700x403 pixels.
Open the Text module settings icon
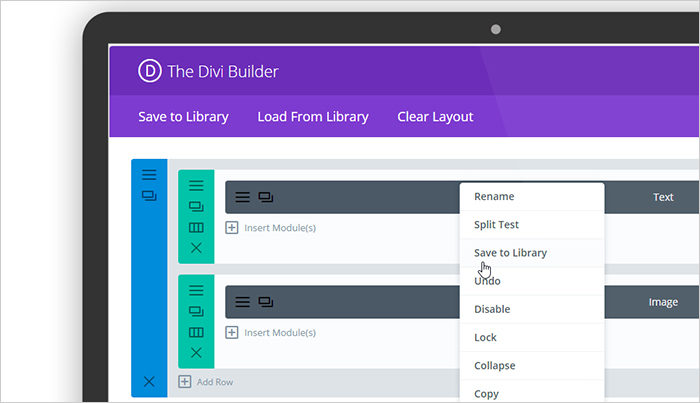tap(242, 197)
